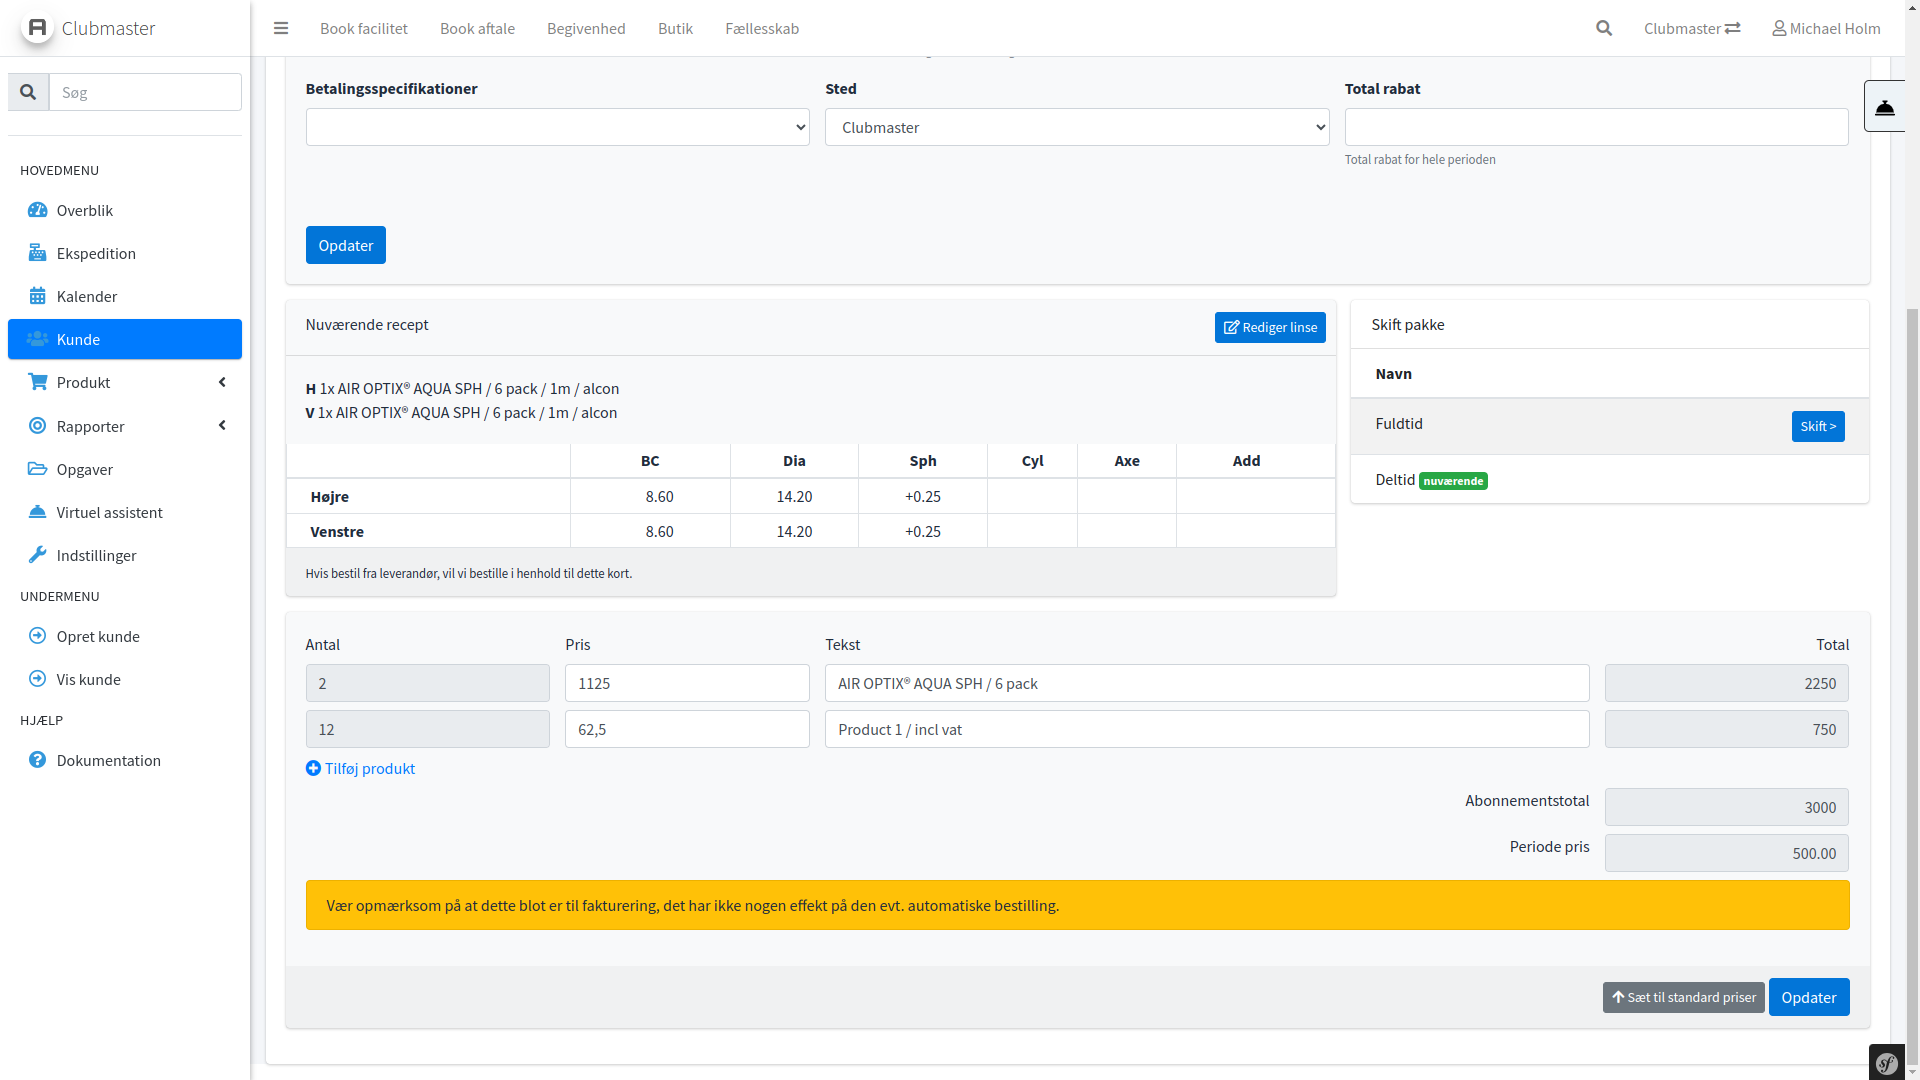
Task: Open Dokumentation help item
Action: (x=108, y=760)
